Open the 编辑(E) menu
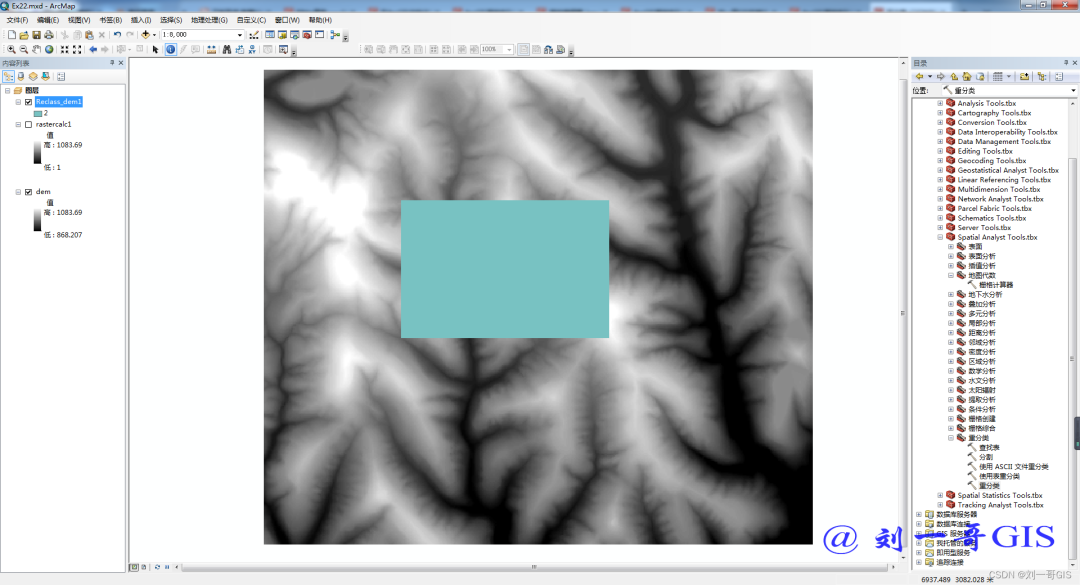 pos(48,20)
